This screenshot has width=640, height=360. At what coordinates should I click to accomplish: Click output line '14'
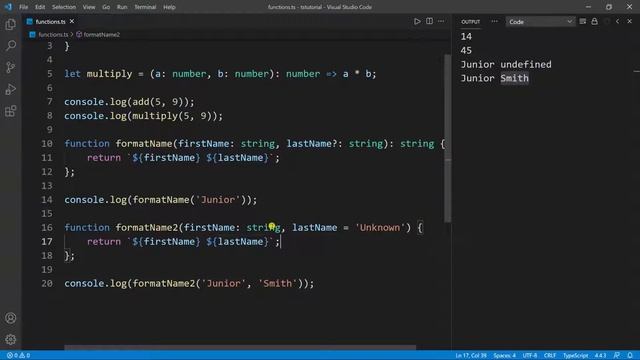(x=466, y=37)
